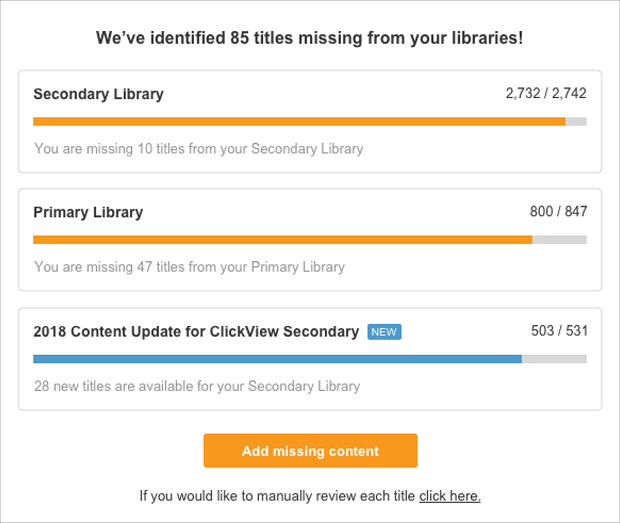Click the Primary Library orange progress bar

click(x=282, y=240)
